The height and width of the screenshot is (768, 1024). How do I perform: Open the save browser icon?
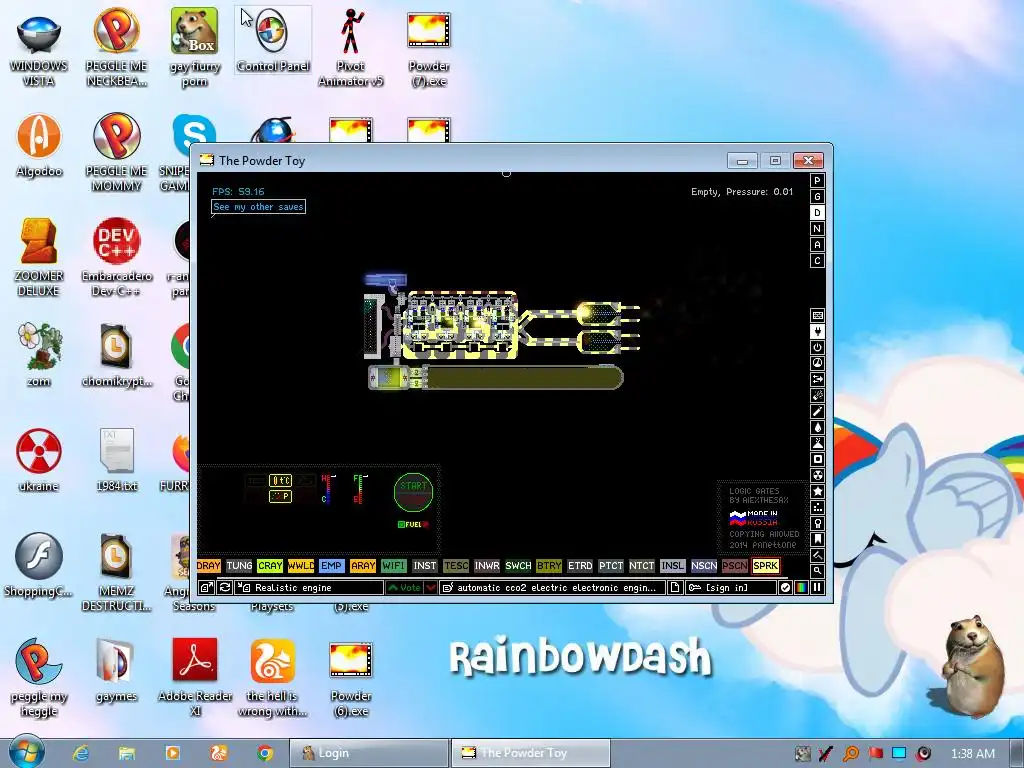(x=206, y=588)
